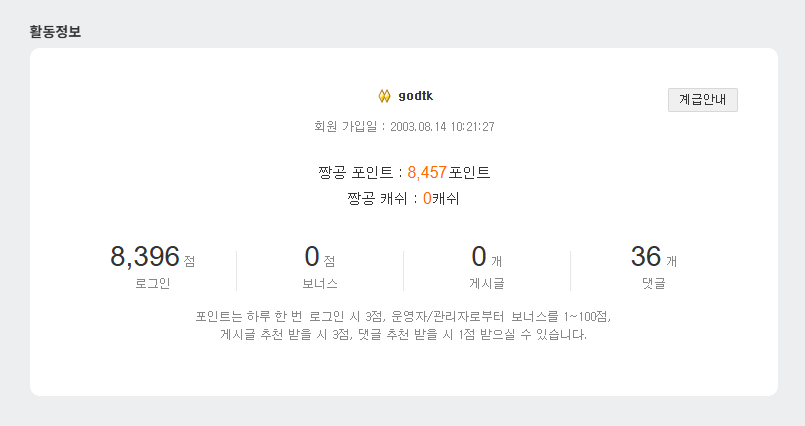This screenshot has width=805, height=426.
Task: Select the 보너스 stat label
Action: click(x=320, y=283)
